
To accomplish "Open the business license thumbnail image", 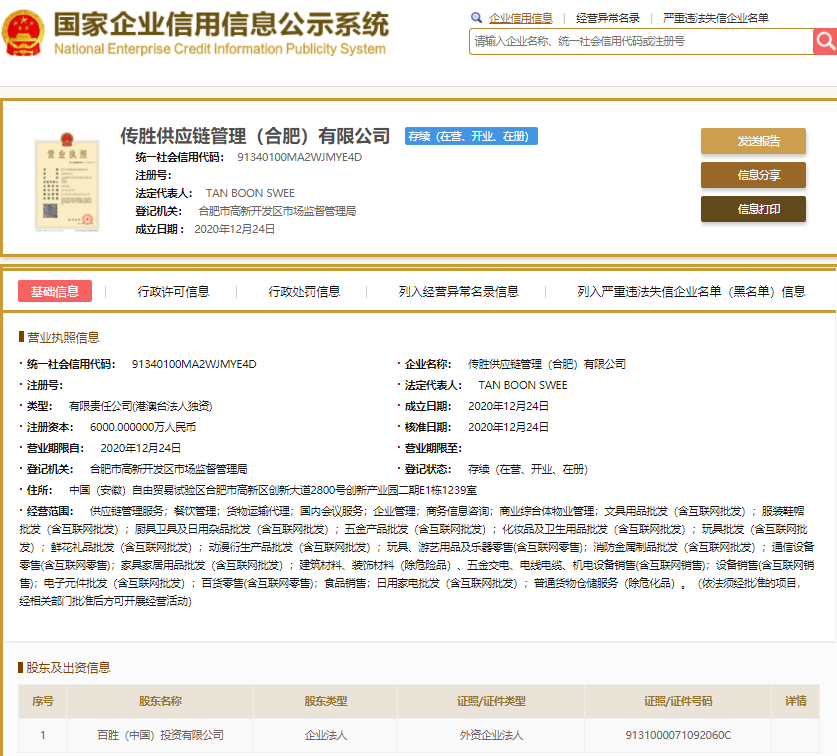I will point(67,183).
